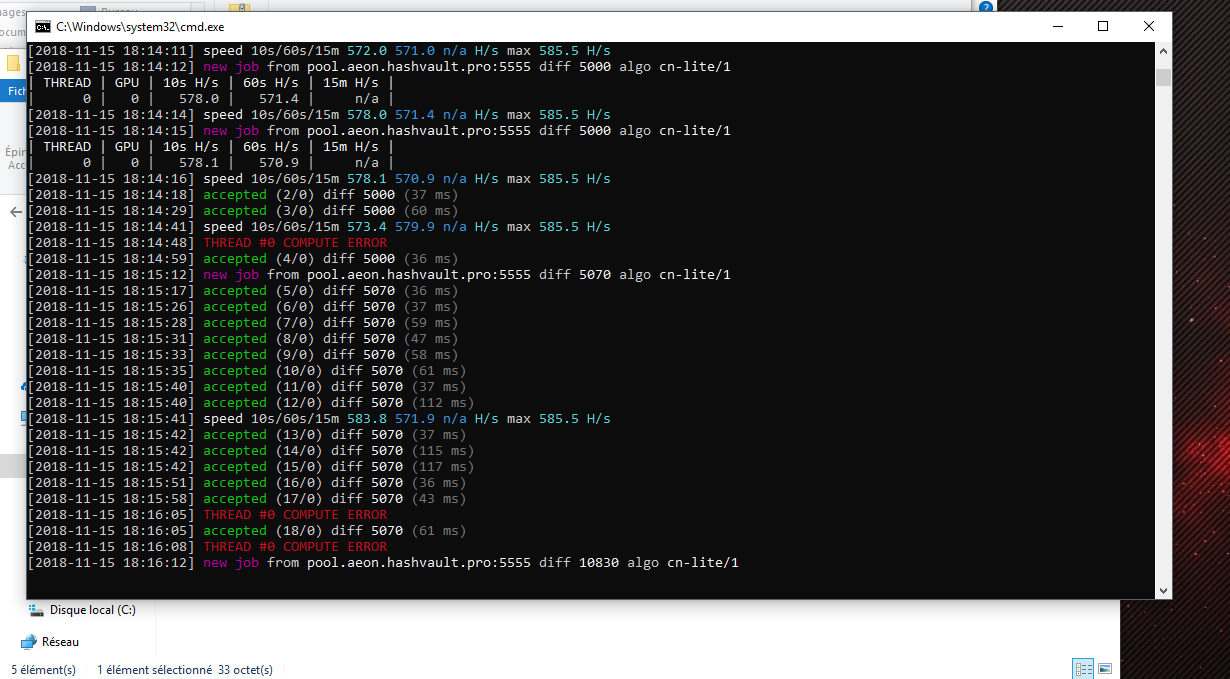This screenshot has width=1230, height=679.
Task: Open the Documents folder from the sidebar
Action: pyautogui.click(x=12, y=30)
